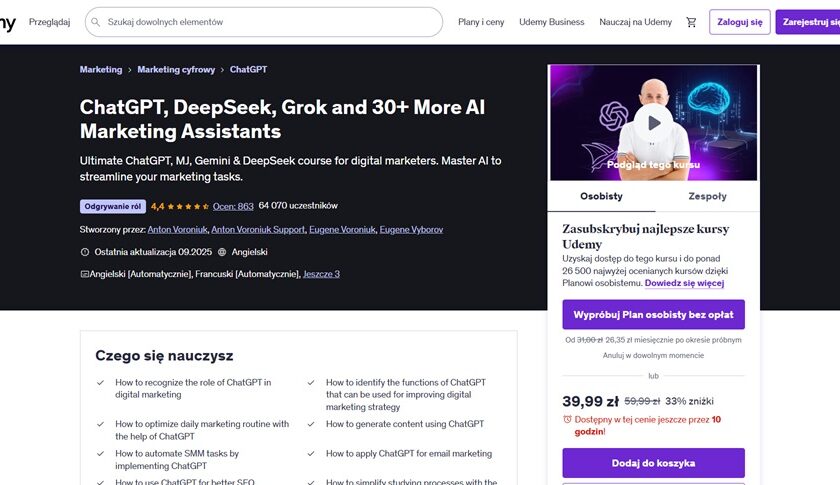
Task: Click the Zaloguj się button
Action: (740, 22)
